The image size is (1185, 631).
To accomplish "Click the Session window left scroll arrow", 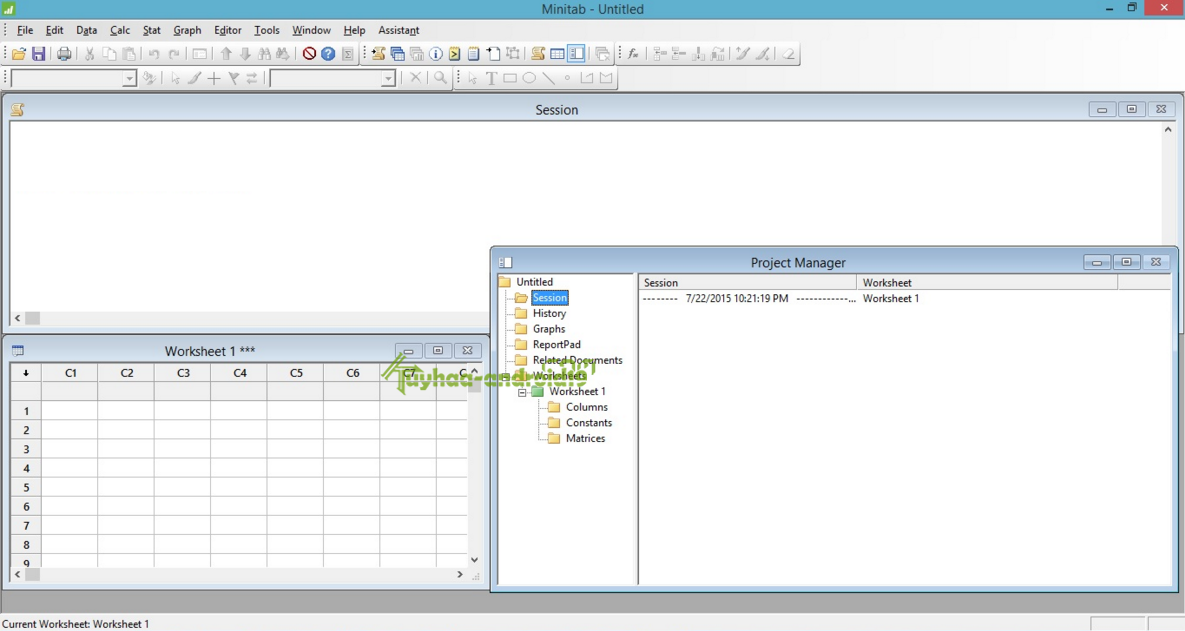I will 17,319.
